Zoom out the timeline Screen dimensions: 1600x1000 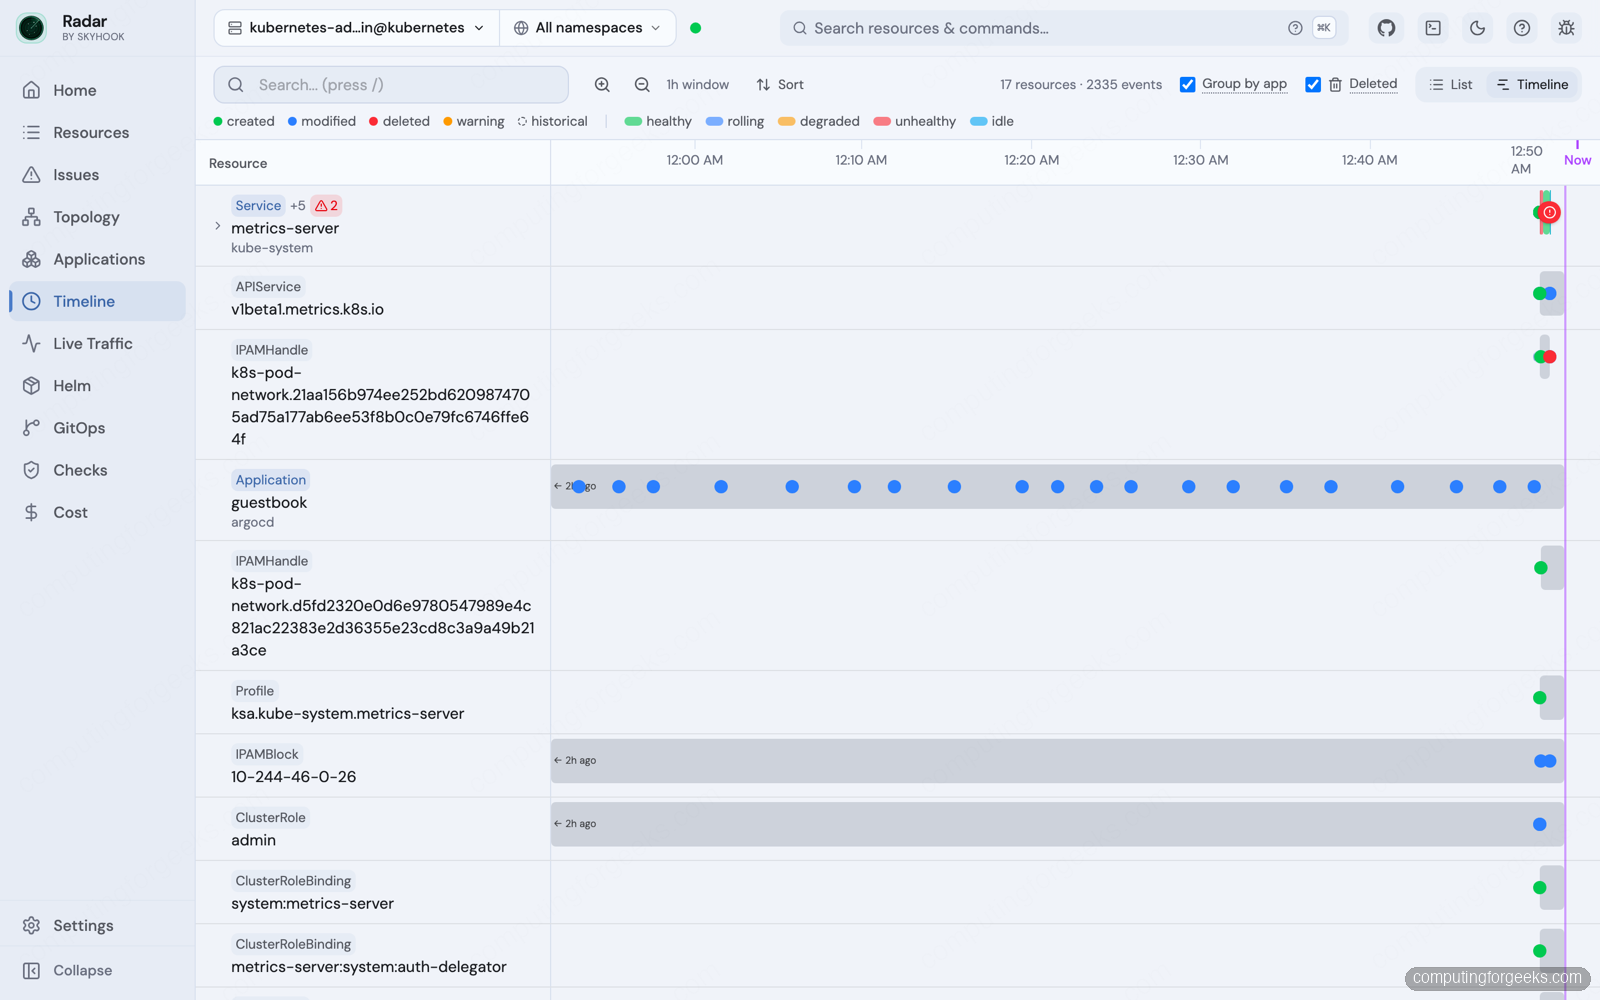[x=642, y=85]
